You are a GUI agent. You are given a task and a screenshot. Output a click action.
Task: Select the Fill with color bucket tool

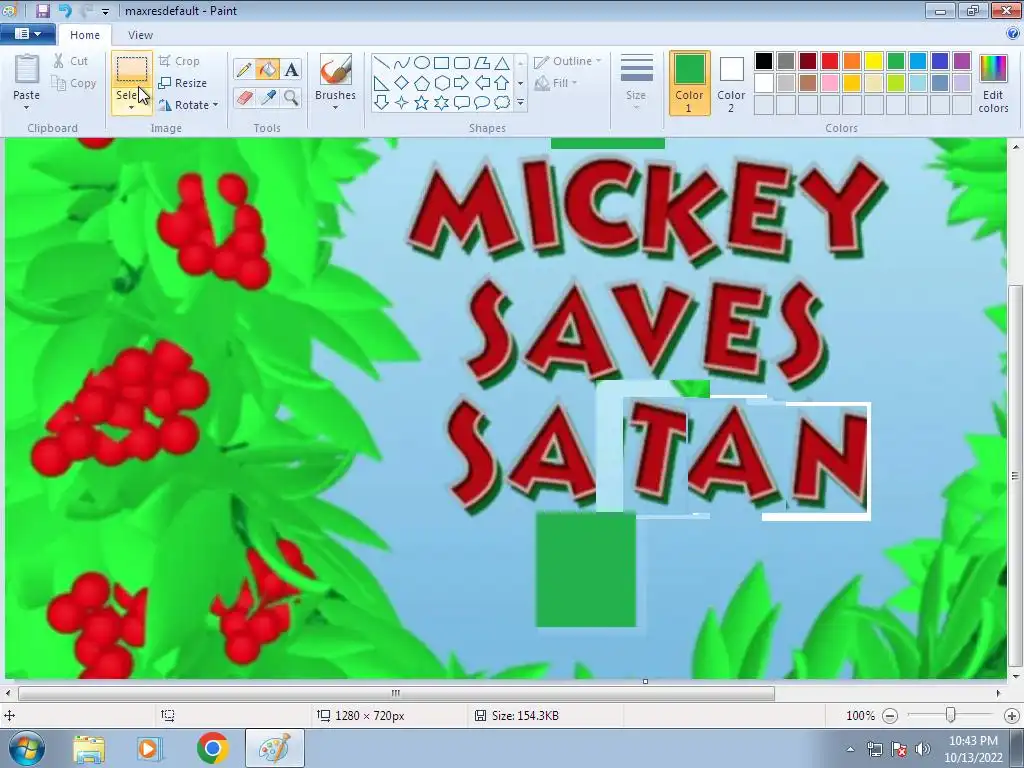267,69
